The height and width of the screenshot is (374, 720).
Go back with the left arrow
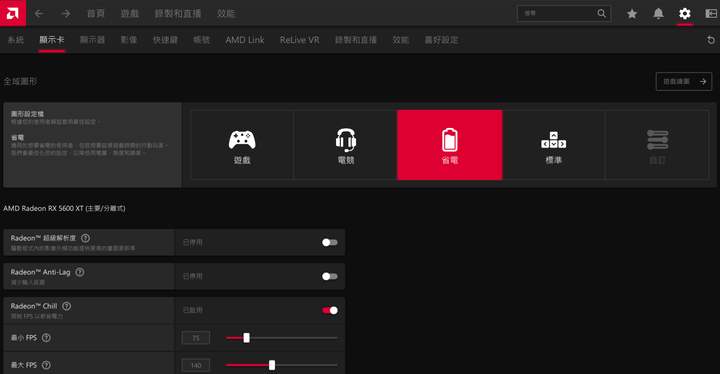39,14
